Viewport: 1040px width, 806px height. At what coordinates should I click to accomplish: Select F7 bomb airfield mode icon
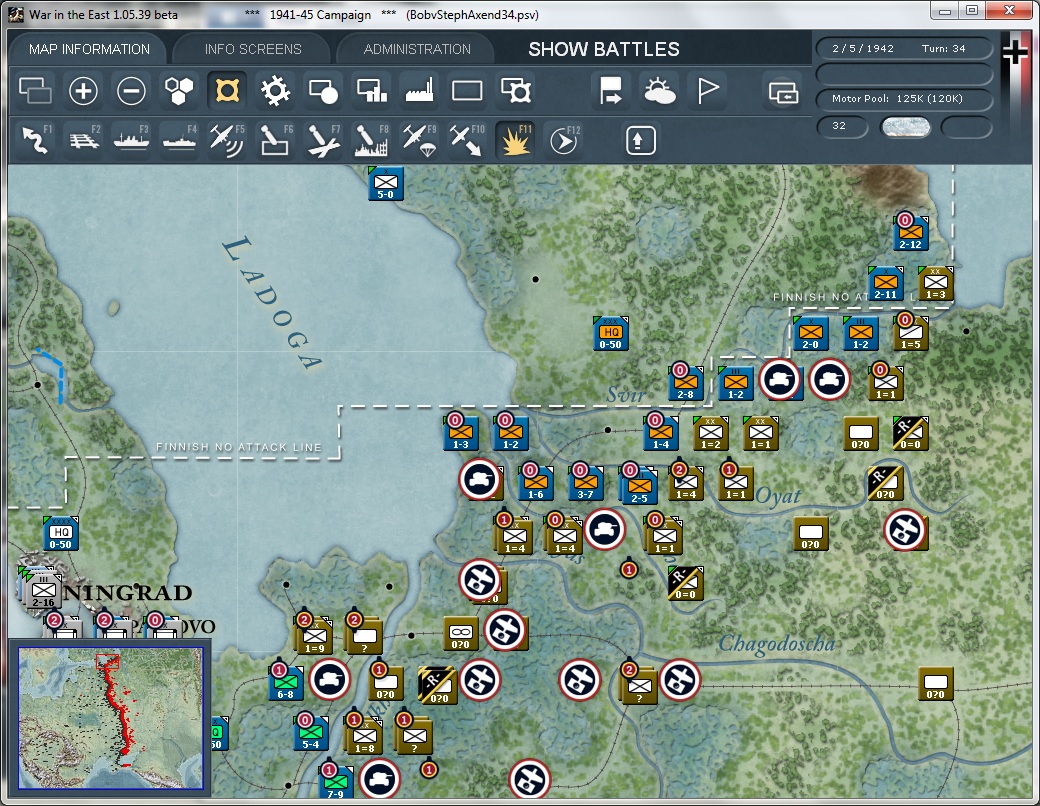[x=323, y=139]
